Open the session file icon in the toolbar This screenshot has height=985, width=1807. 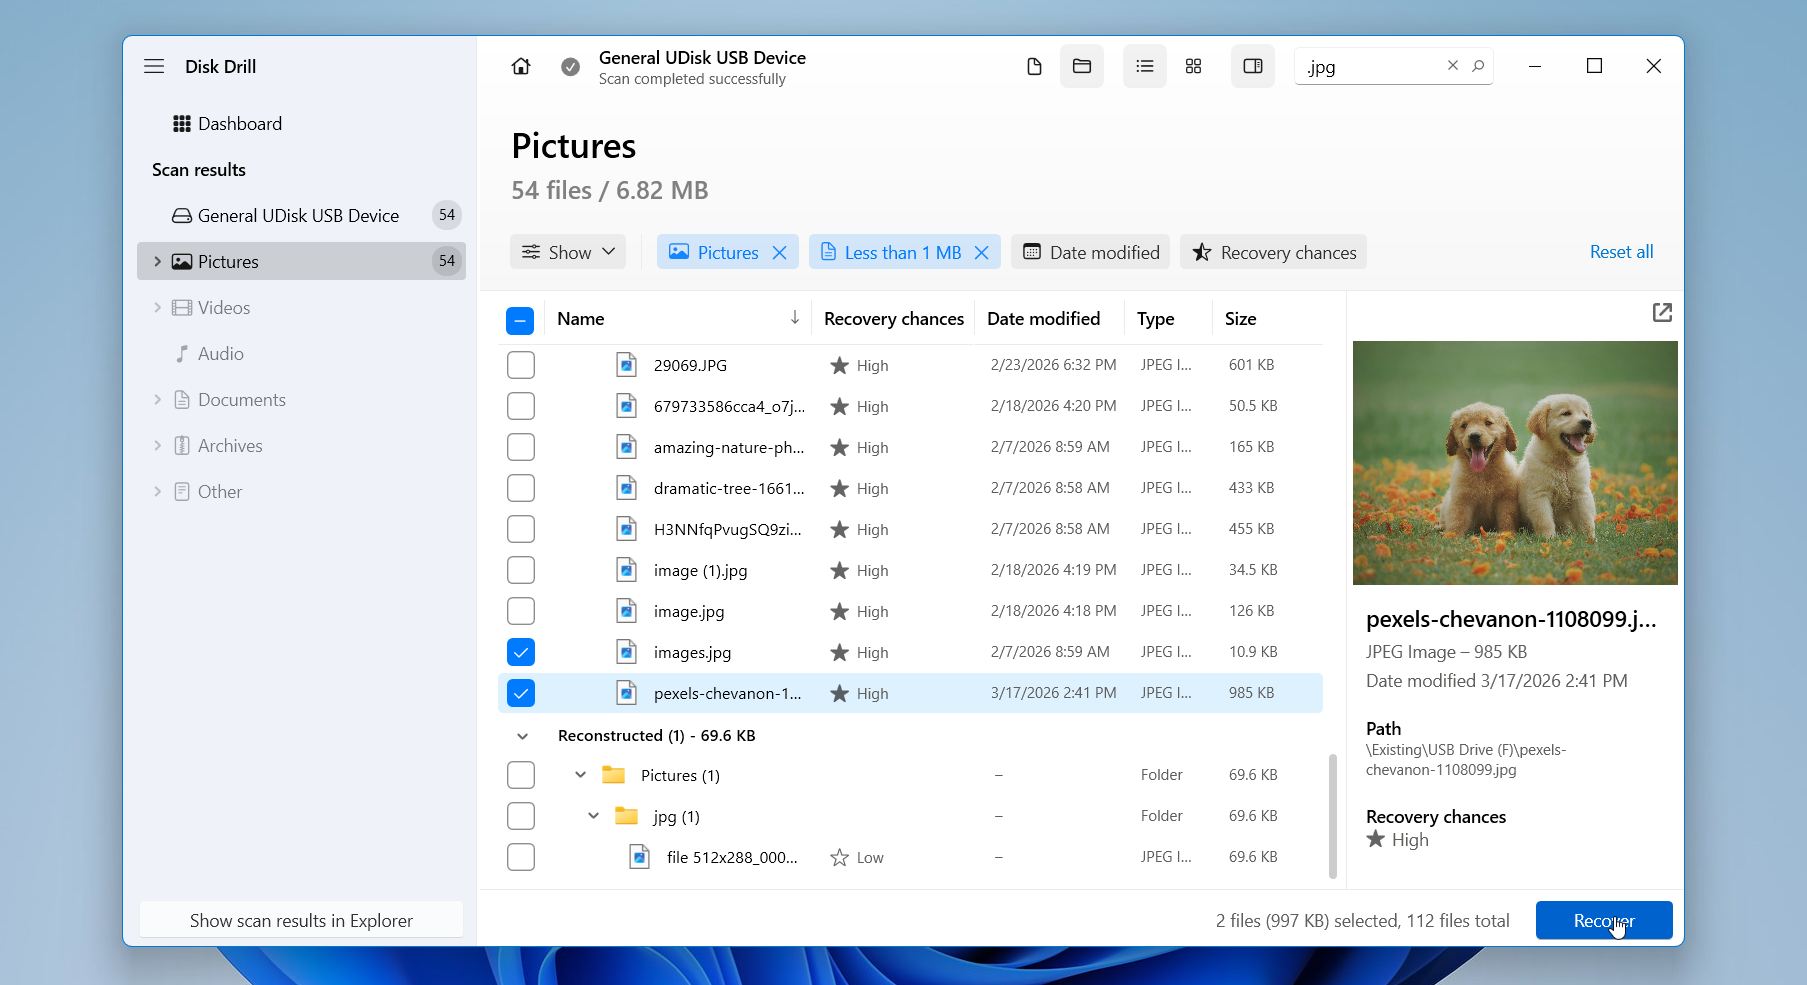1034,66
